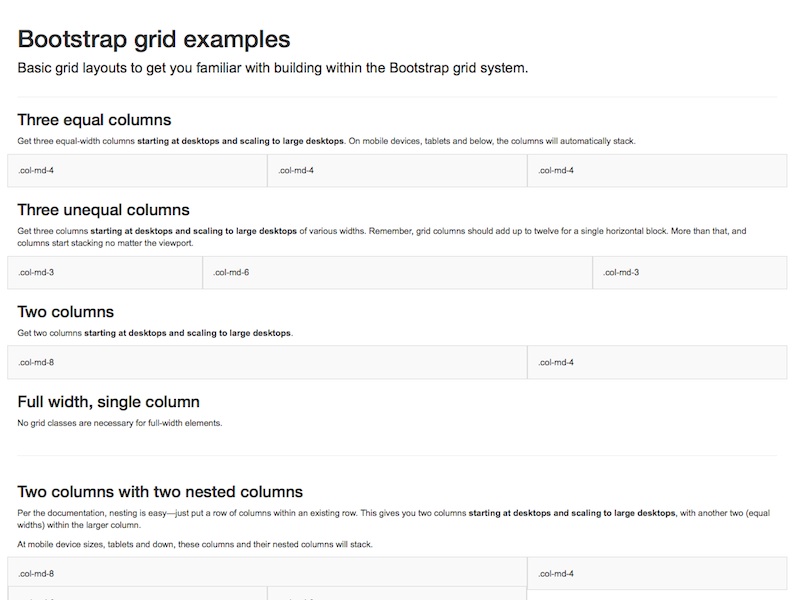Click the wide .col-md-6 cell
Image resolution: width=800 pixels, height=600 pixels.
pyautogui.click(x=397, y=273)
